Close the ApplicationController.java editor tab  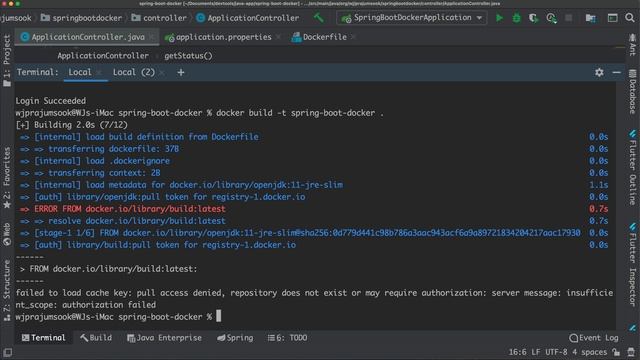(152, 37)
